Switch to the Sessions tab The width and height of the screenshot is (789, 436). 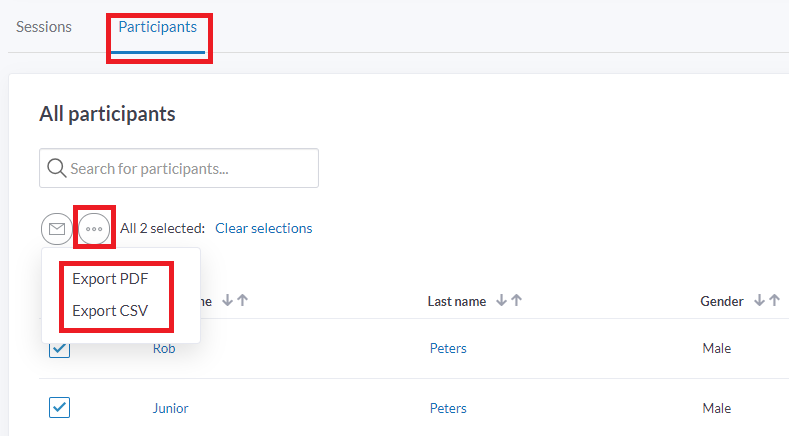(44, 27)
